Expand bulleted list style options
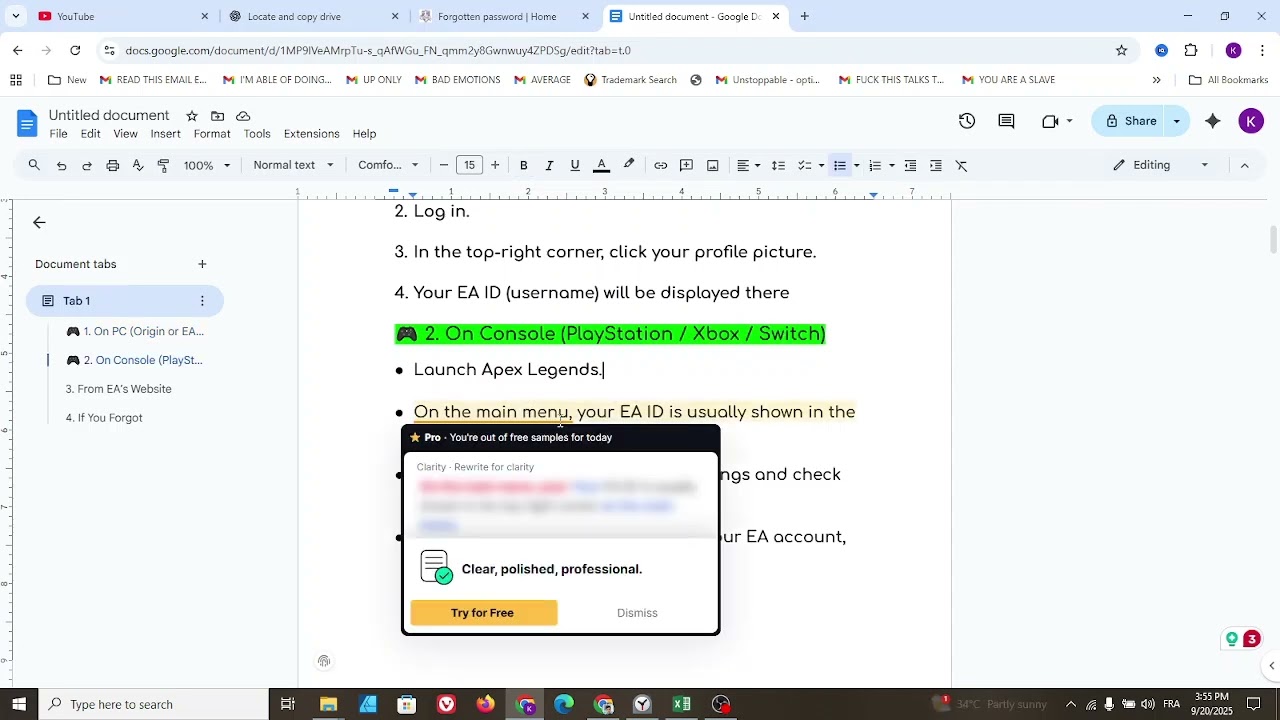This screenshot has height=720, width=1280. (x=856, y=165)
